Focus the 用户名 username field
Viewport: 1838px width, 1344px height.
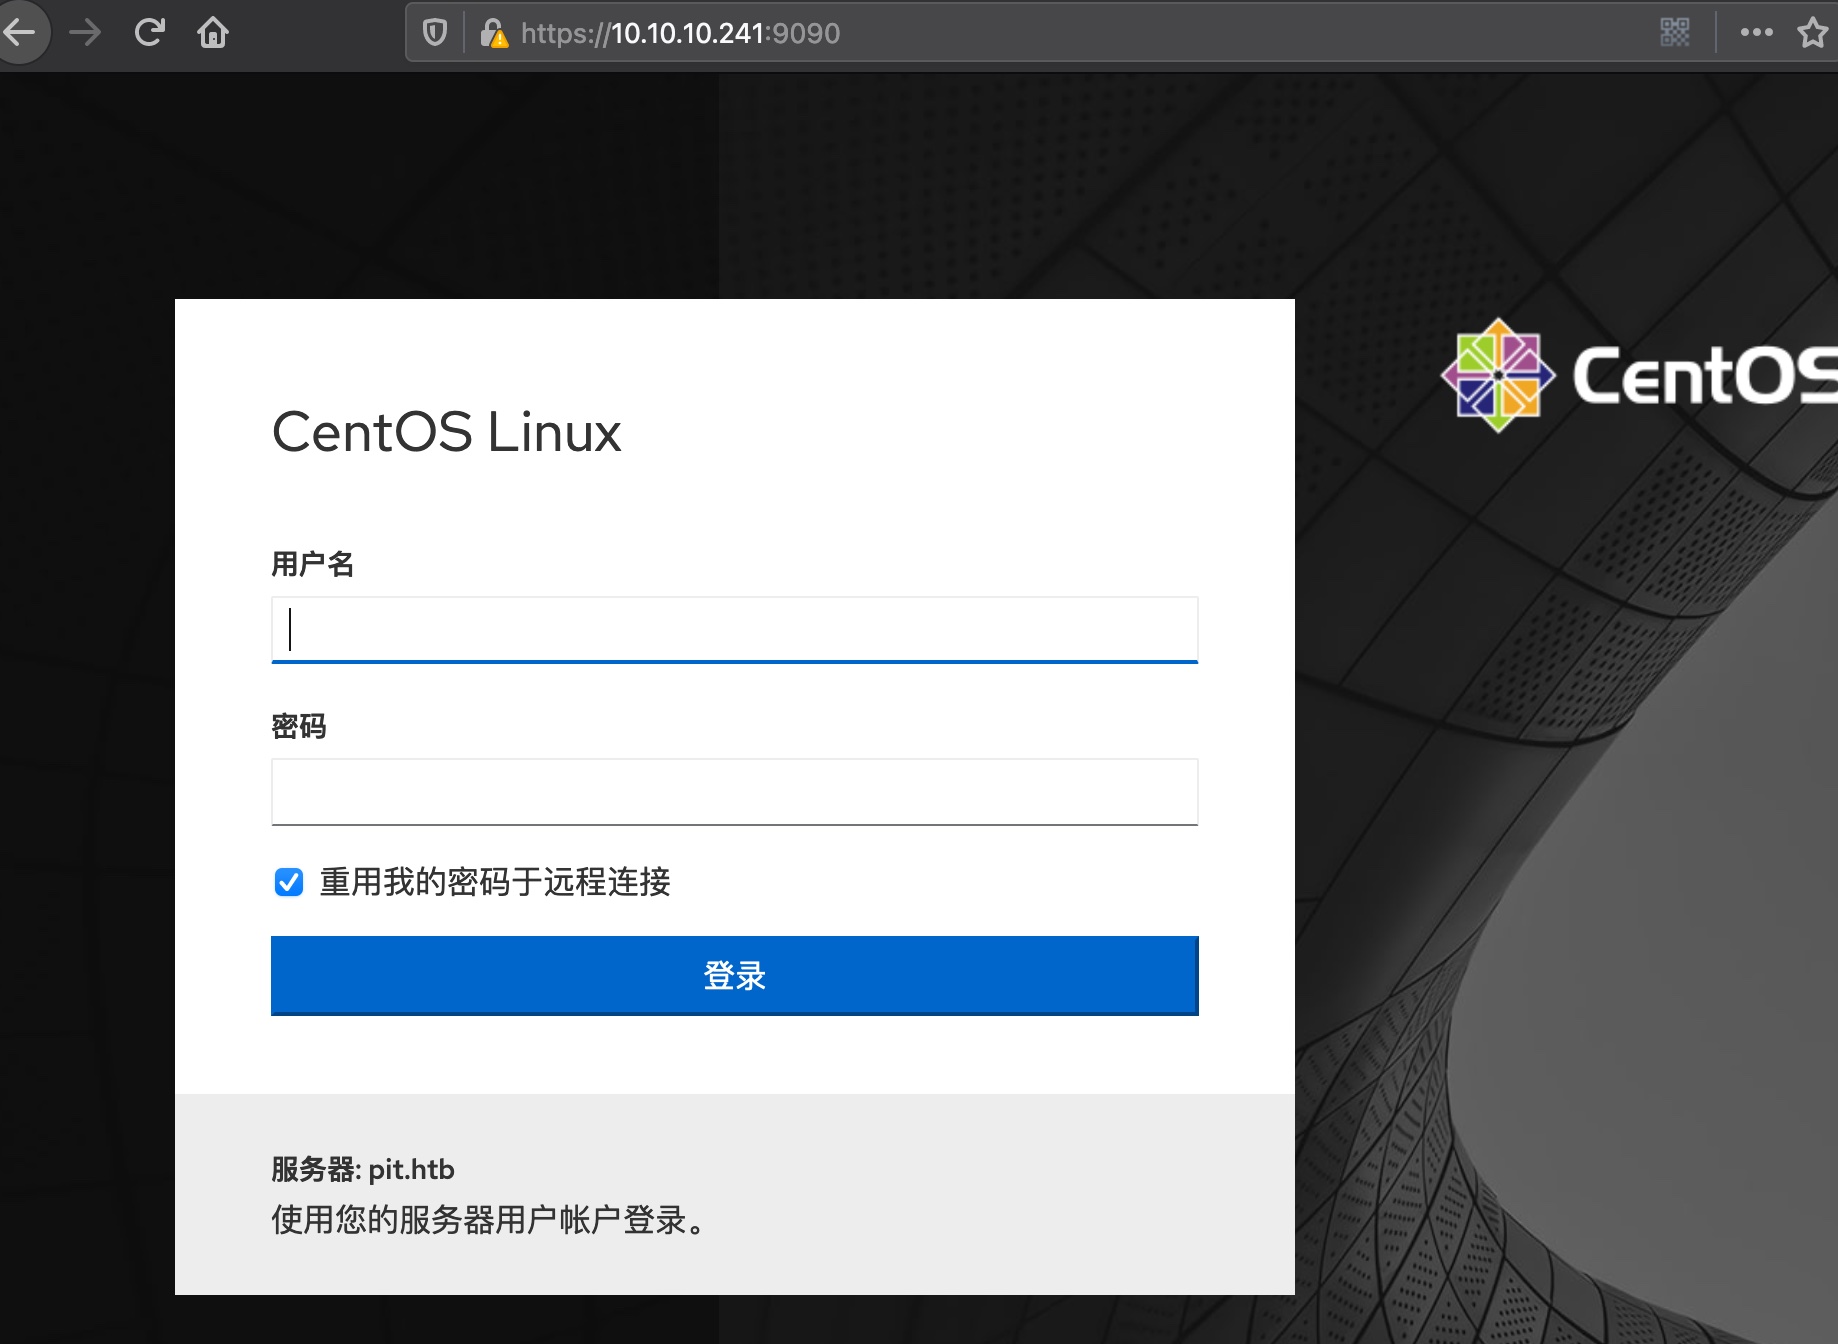735,630
